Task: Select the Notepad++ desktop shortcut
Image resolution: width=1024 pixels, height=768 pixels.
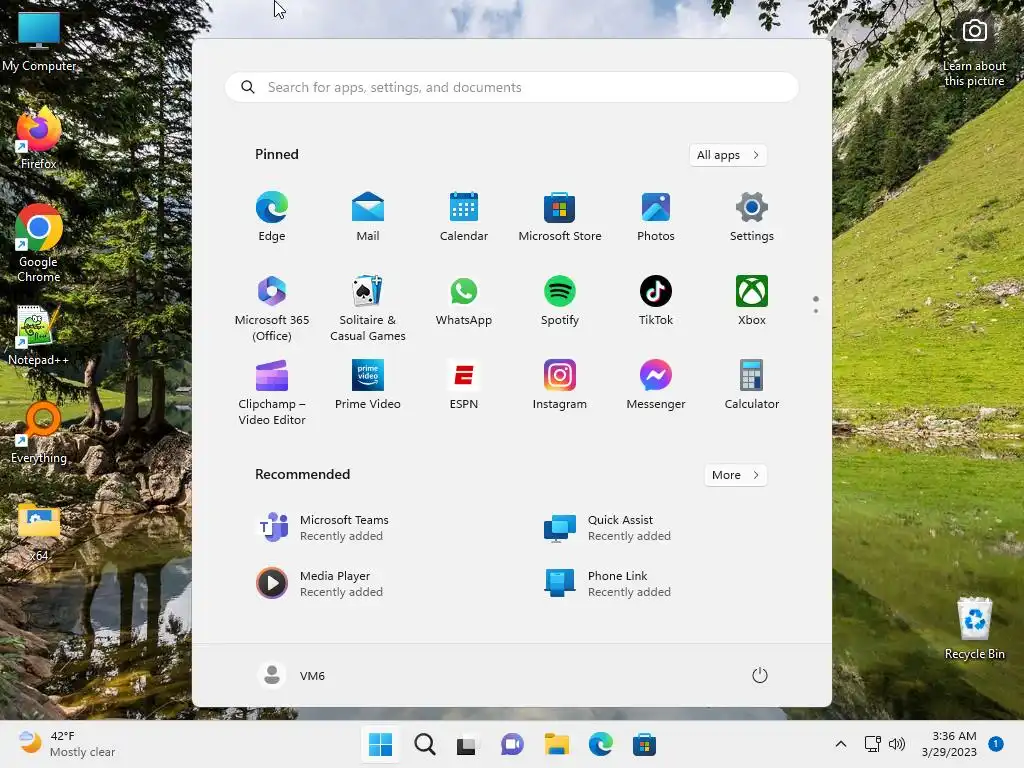Action: coord(39,335)
